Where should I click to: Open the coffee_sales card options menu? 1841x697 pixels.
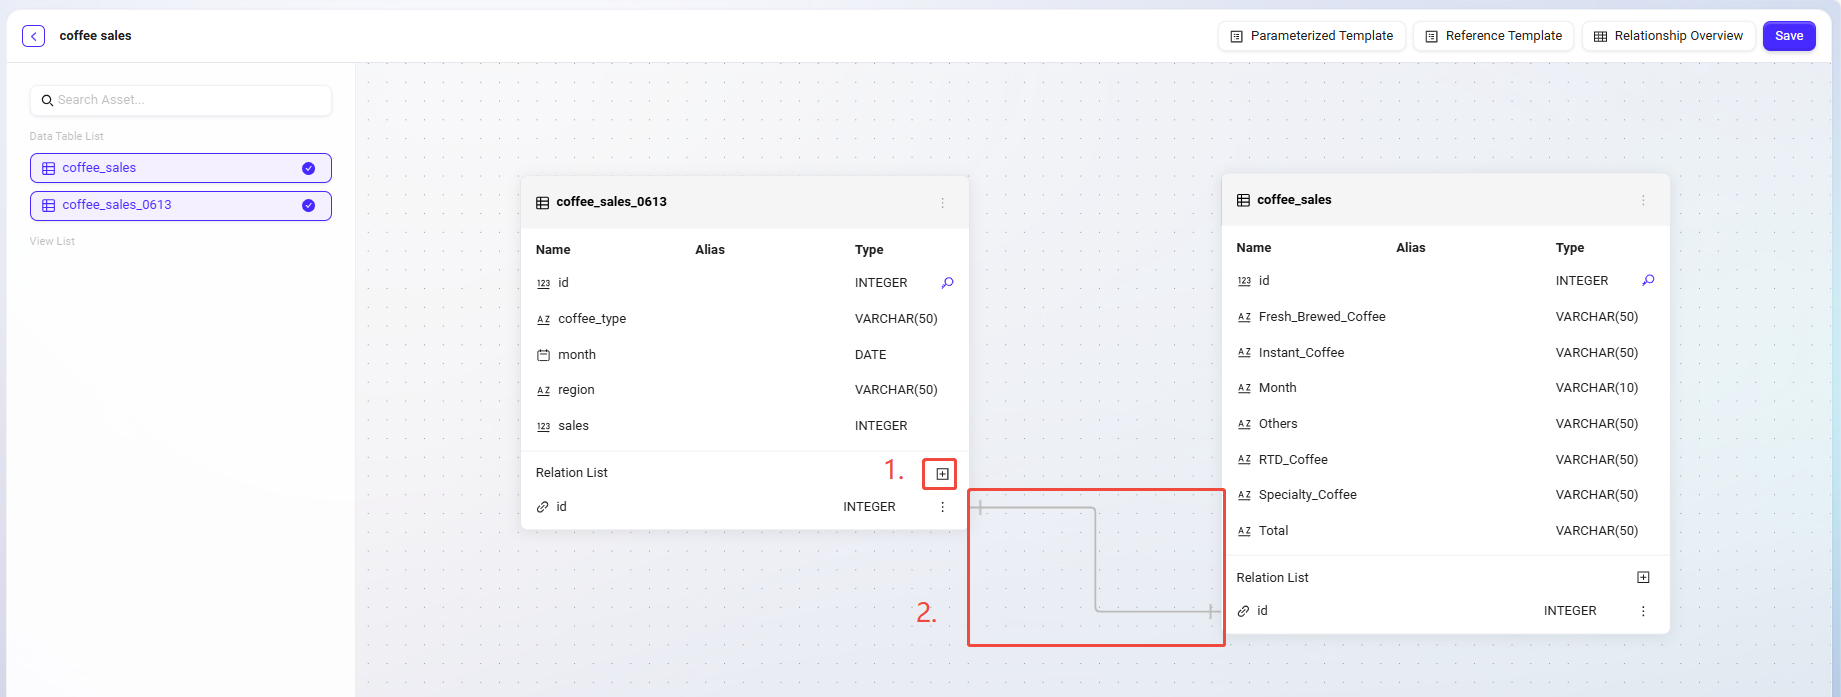pyautogui.click(x=1643, y=201)
